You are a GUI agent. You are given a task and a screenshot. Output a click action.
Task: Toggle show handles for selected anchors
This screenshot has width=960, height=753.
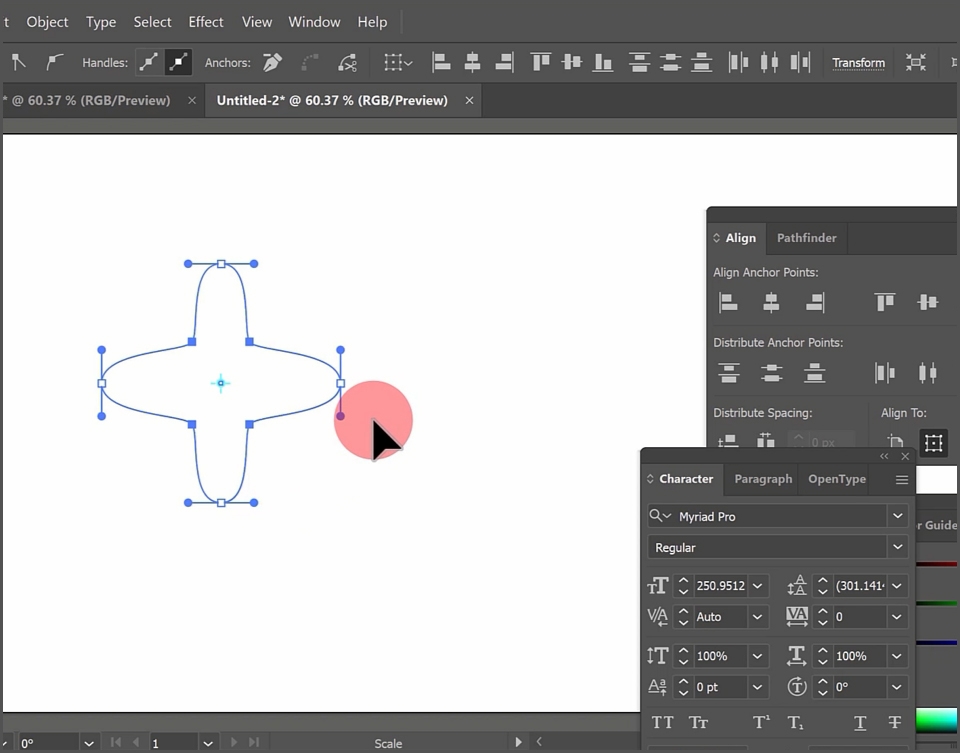pyautogui.click(x=149, y=62)
